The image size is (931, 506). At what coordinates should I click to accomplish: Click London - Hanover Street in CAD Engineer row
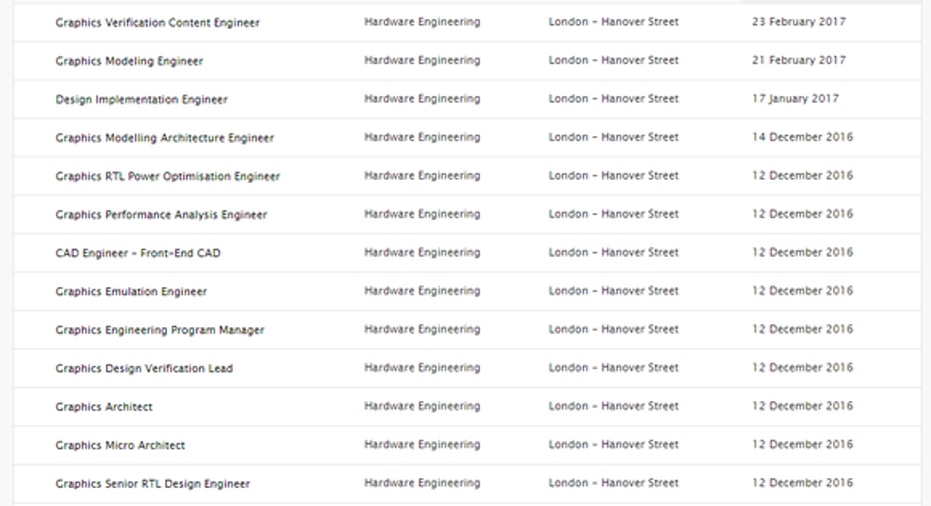click(613, 252)
